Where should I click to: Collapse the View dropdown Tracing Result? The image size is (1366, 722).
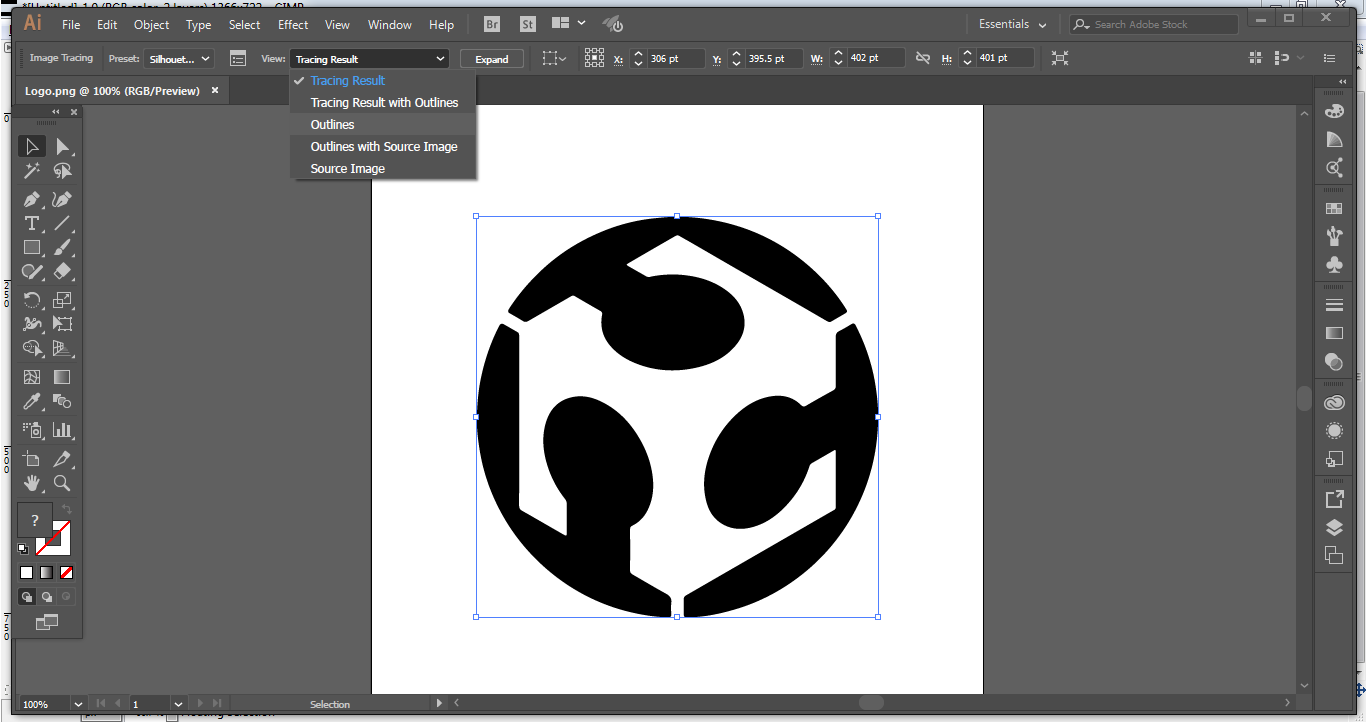[x=369, y=59]
